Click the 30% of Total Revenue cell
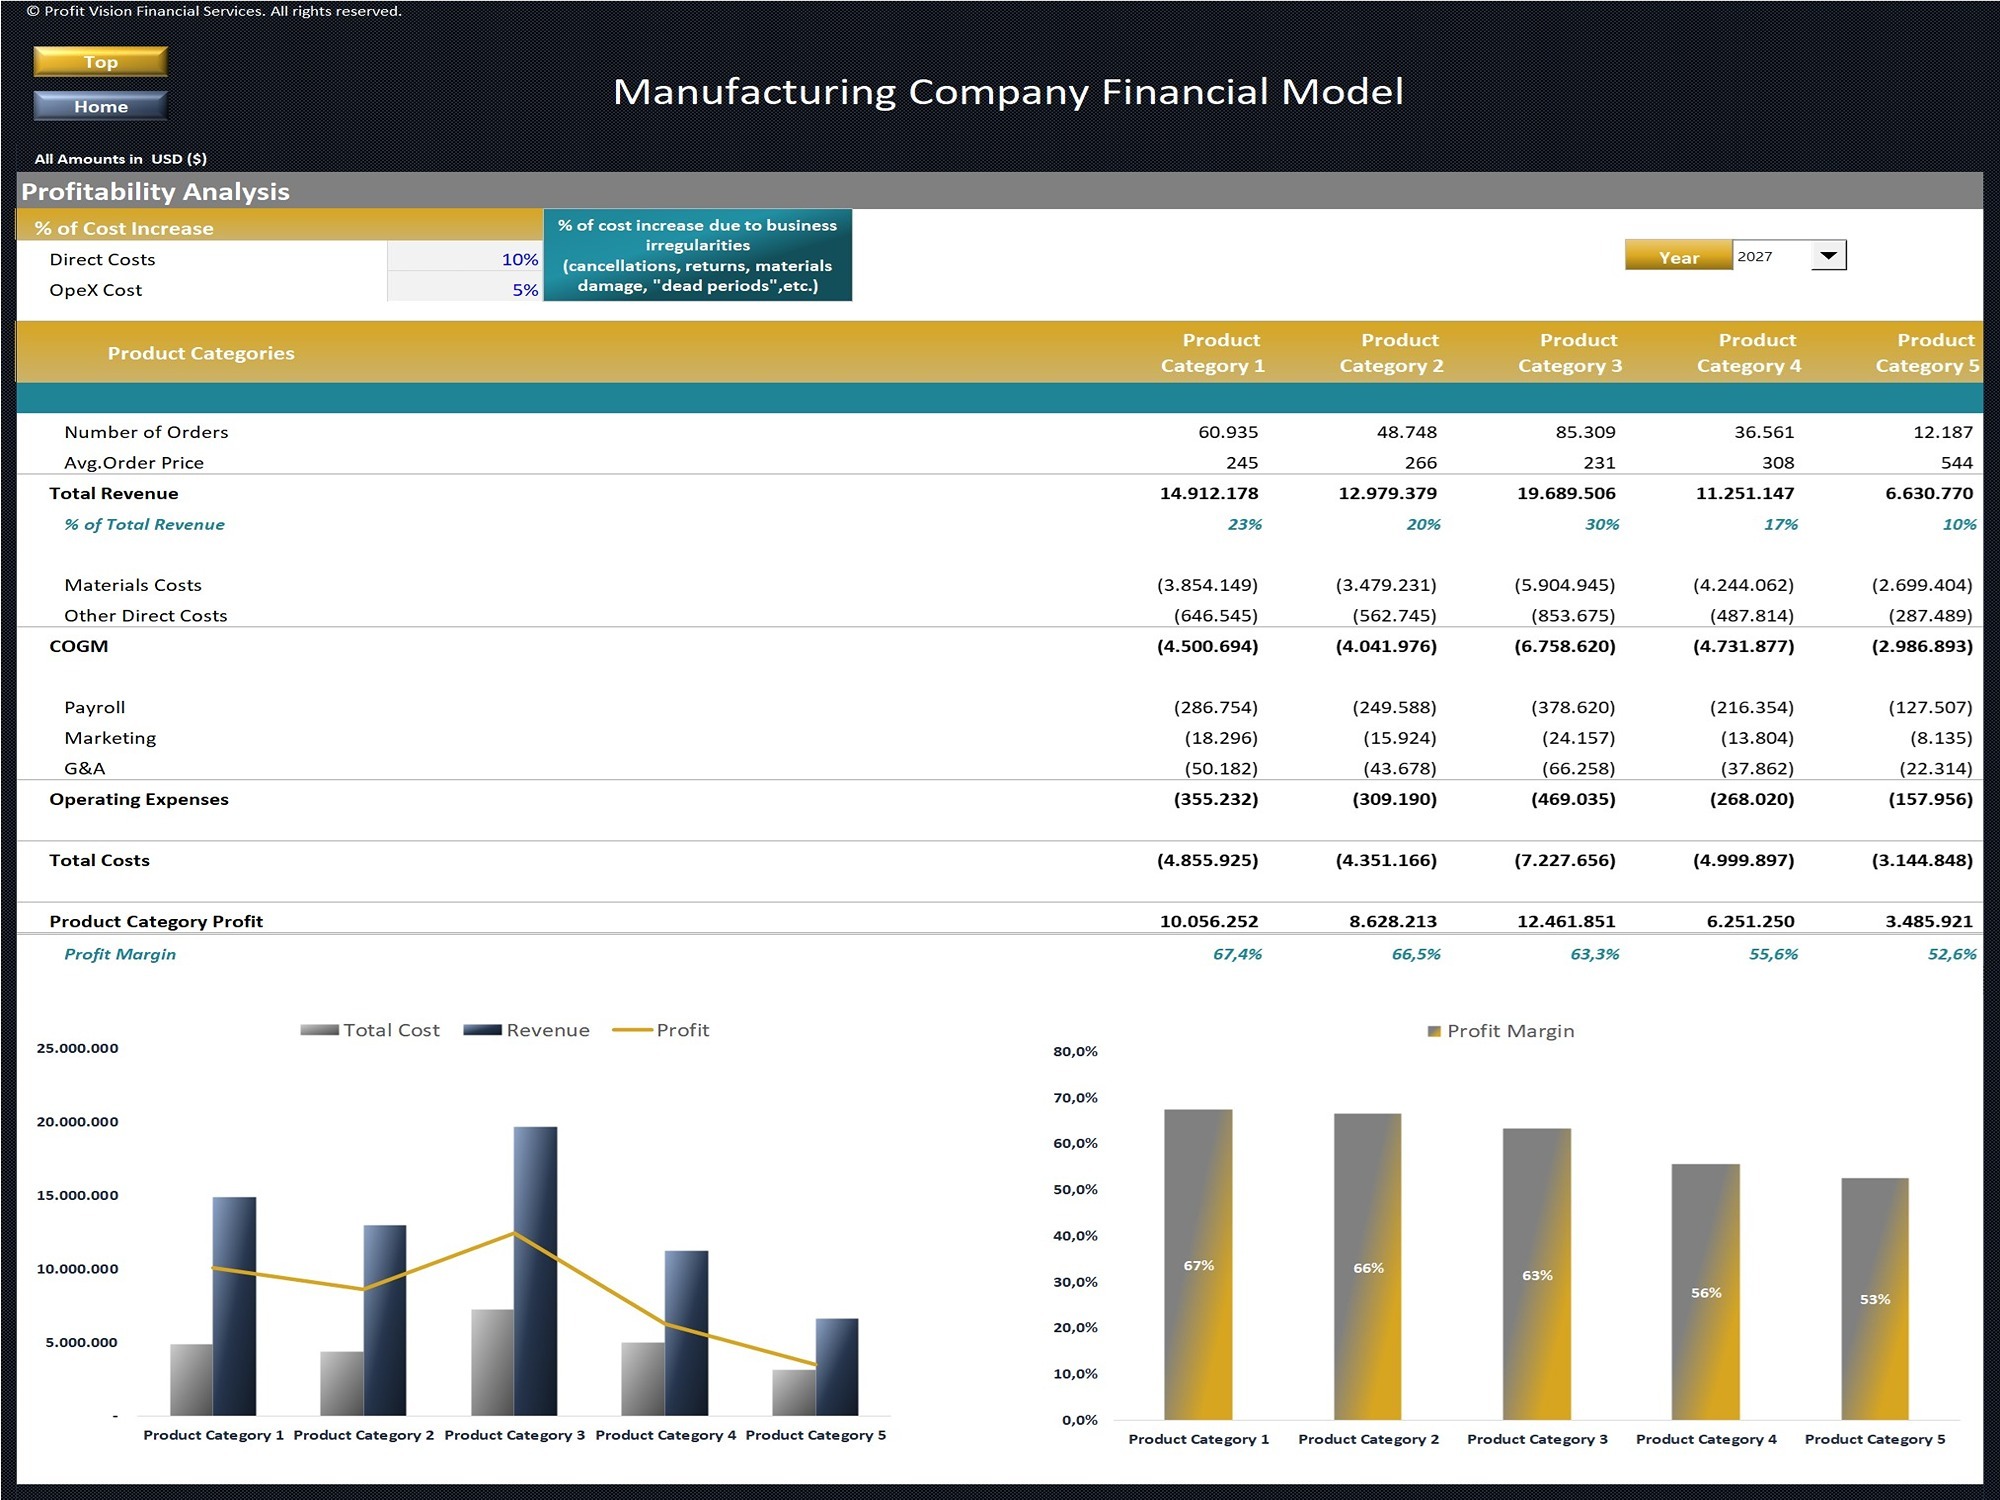 (1602, 524)
